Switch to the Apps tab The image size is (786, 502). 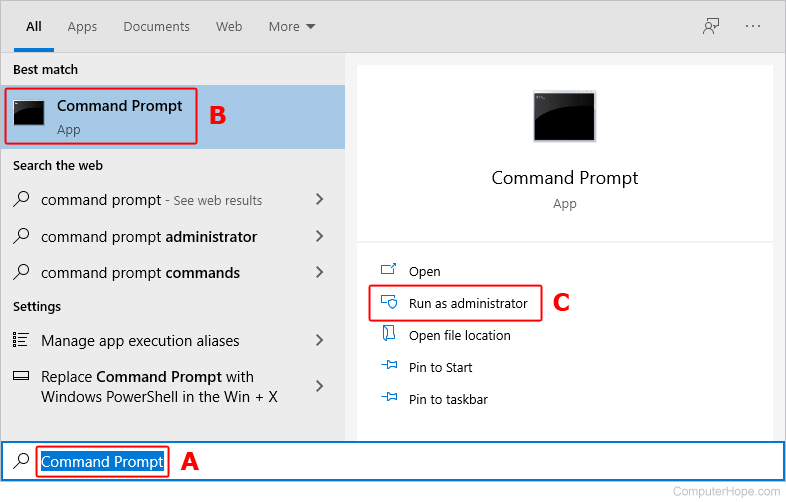click(x=82, y=27)
